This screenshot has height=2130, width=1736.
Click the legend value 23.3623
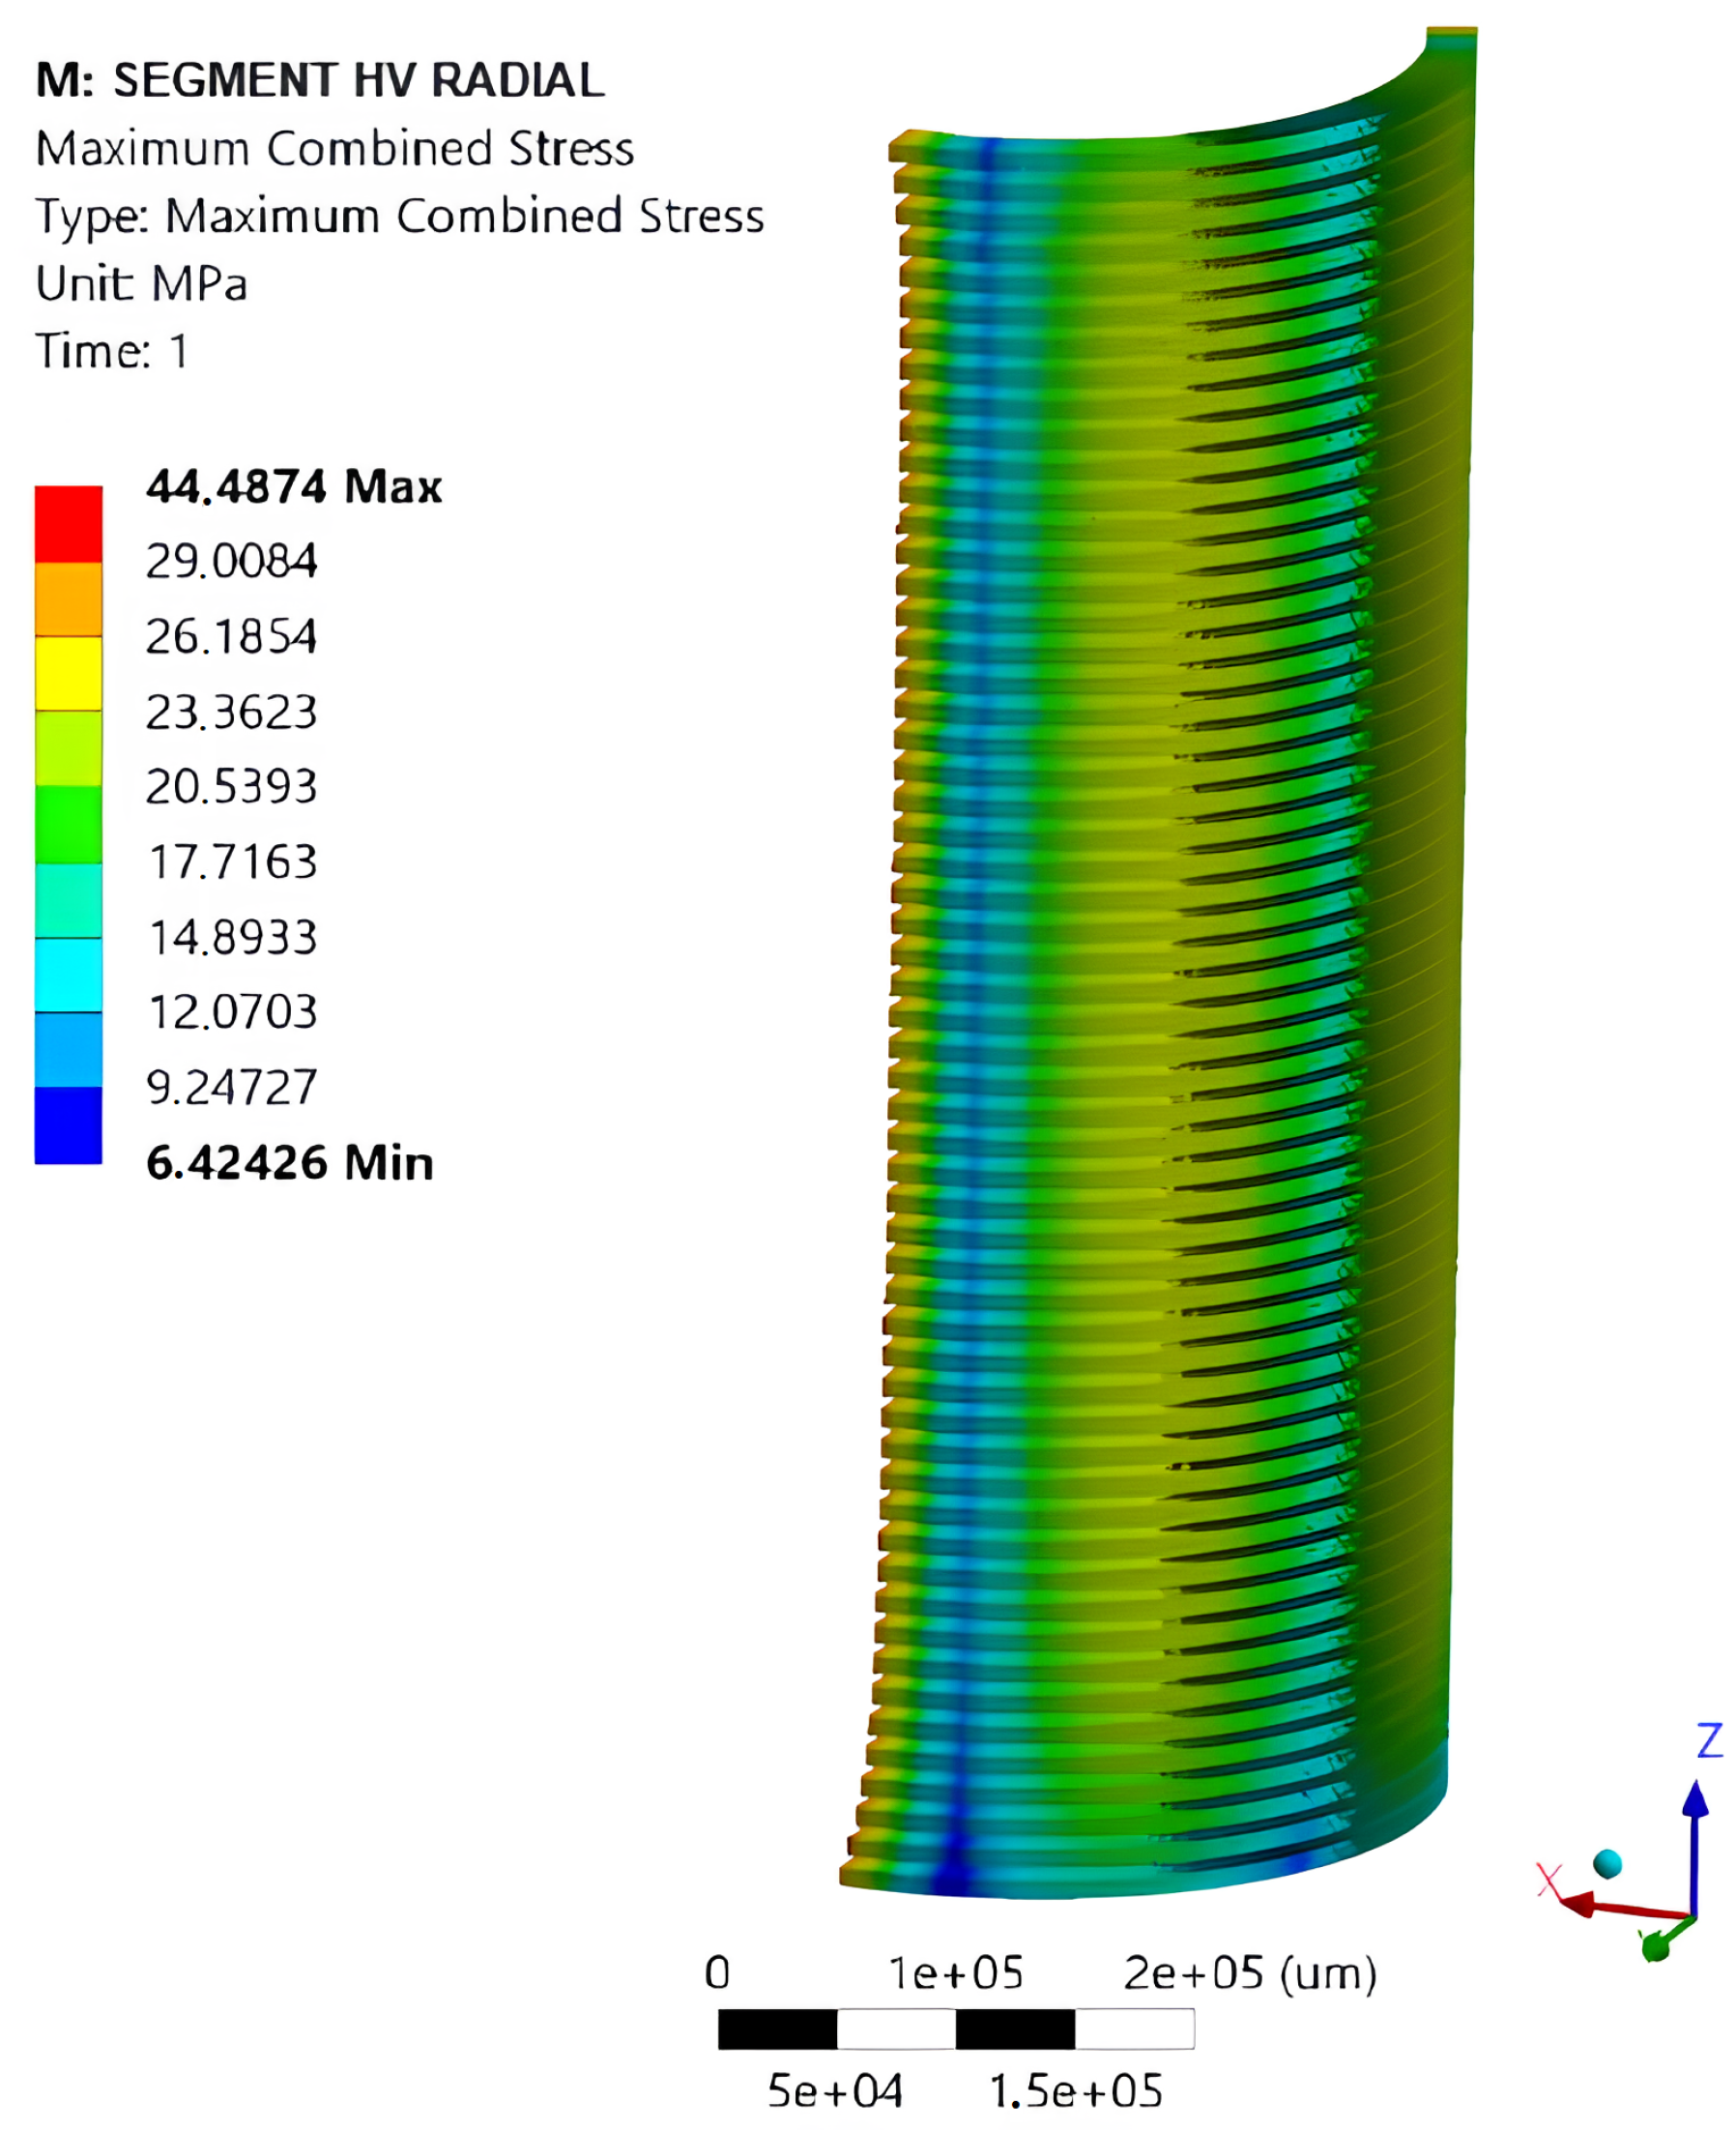tap(232, 712)
